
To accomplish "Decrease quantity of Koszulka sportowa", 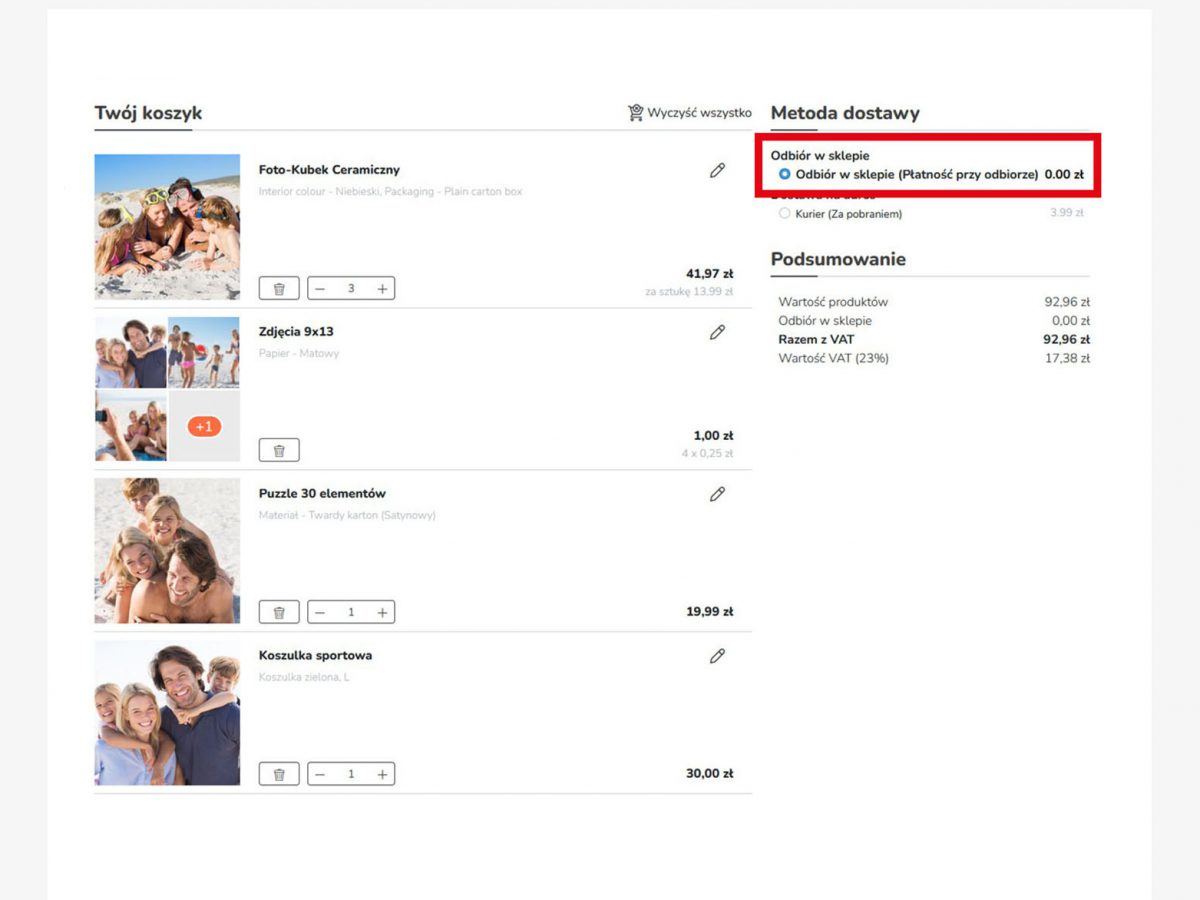I will (320, 774).
